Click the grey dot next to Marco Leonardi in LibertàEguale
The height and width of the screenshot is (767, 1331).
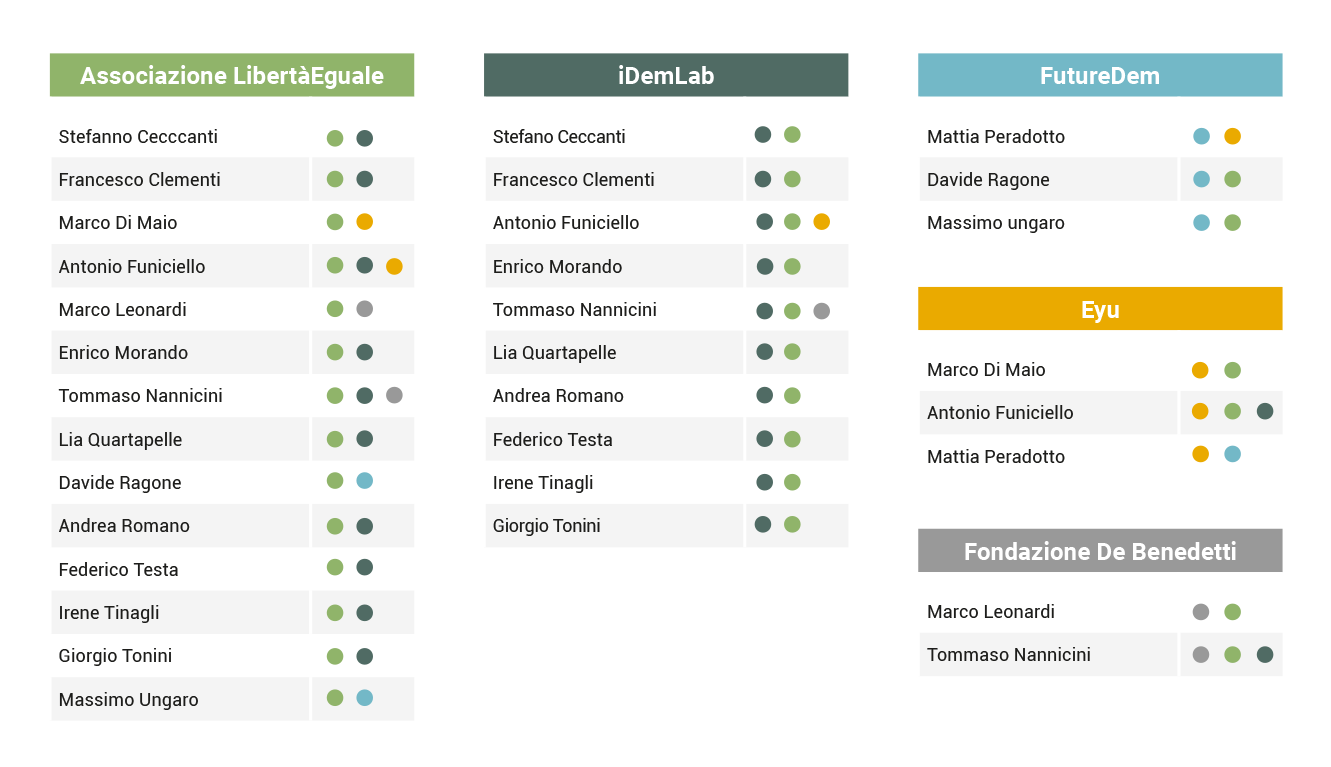tap(365, 309)
